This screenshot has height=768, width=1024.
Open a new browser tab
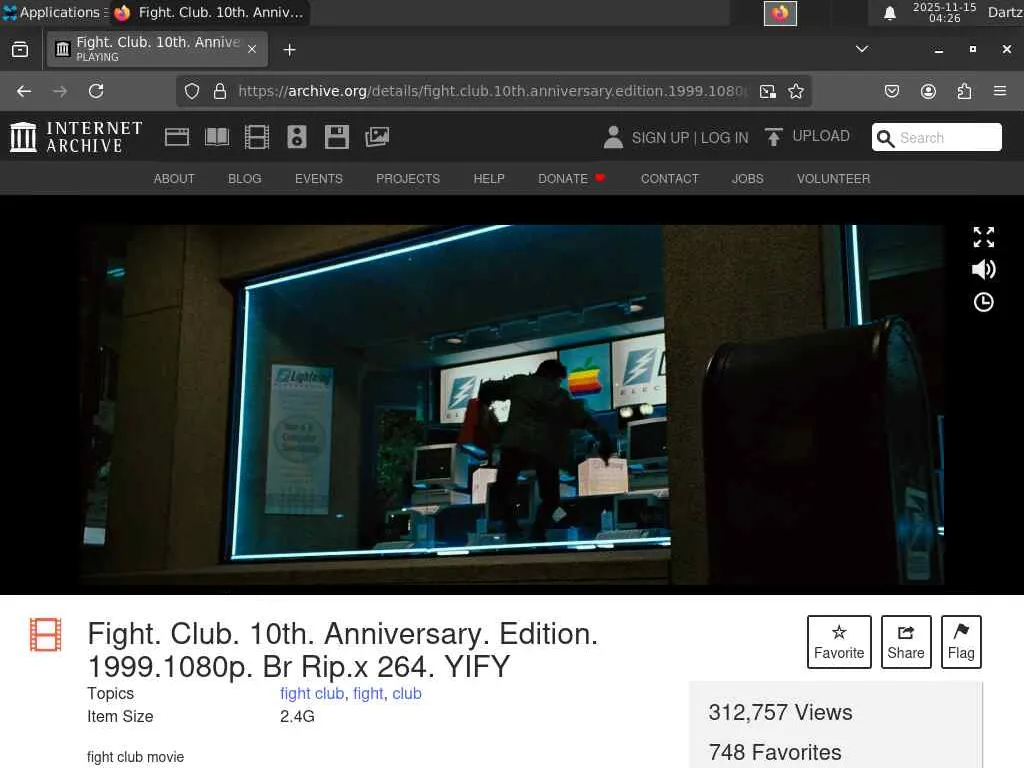pyautogui.click(x=289, y=50)
